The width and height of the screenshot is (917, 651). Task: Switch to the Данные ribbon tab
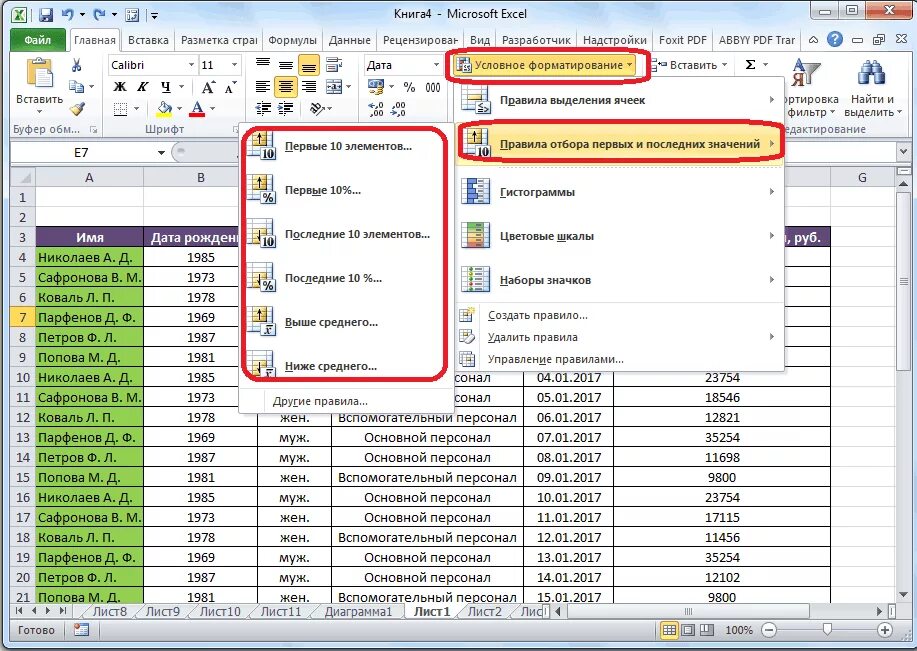coord(349,40)
